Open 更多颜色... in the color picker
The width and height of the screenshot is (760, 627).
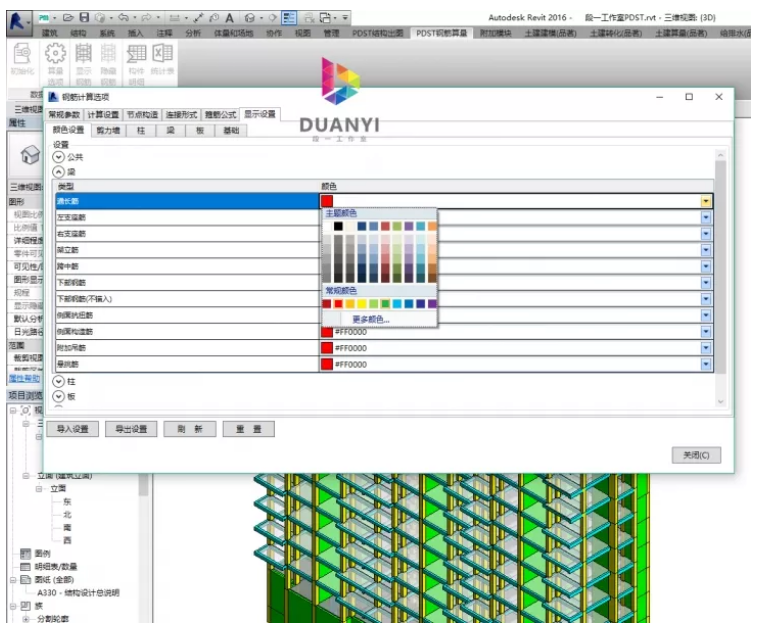[x=371, y=319]
